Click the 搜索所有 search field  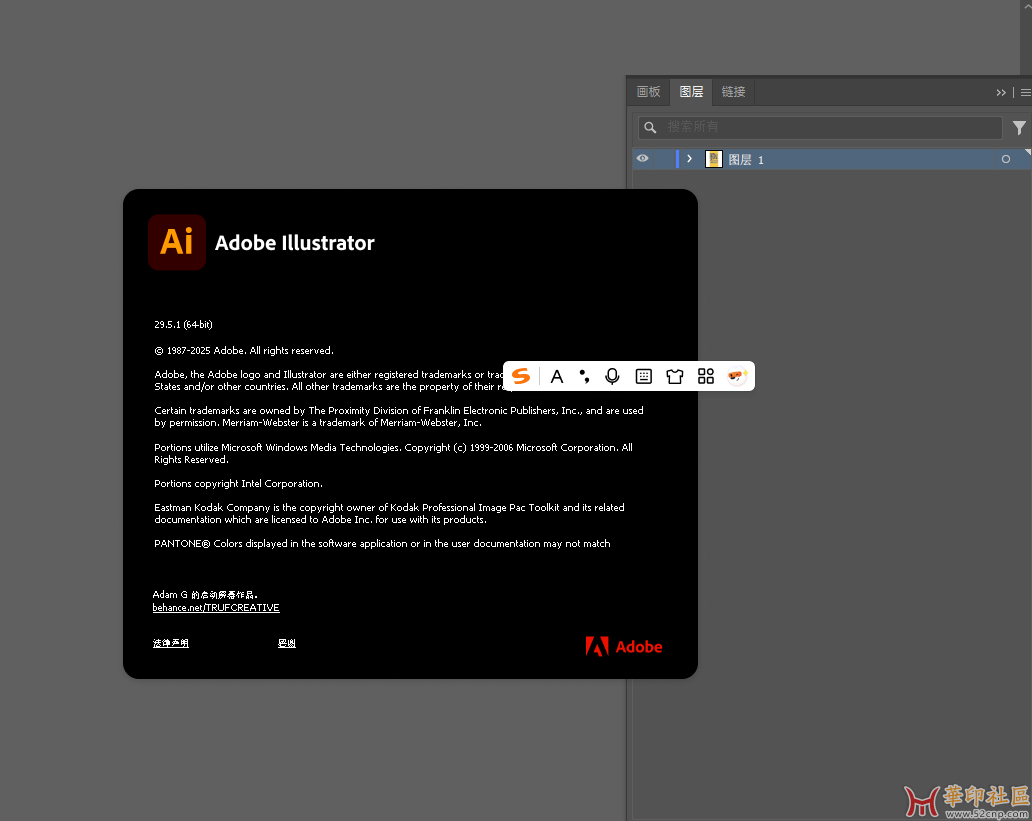point(819,127)
